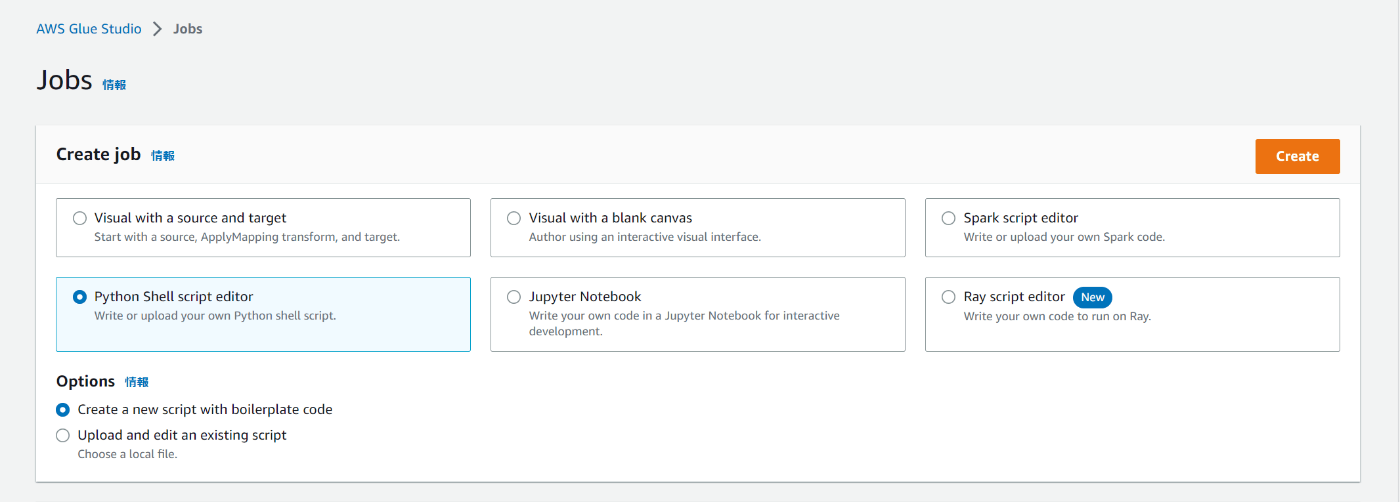Click the Jobs breadcrumb item
The width and height of the screenshot is (1400, 502).
click(x=188, y=29)
